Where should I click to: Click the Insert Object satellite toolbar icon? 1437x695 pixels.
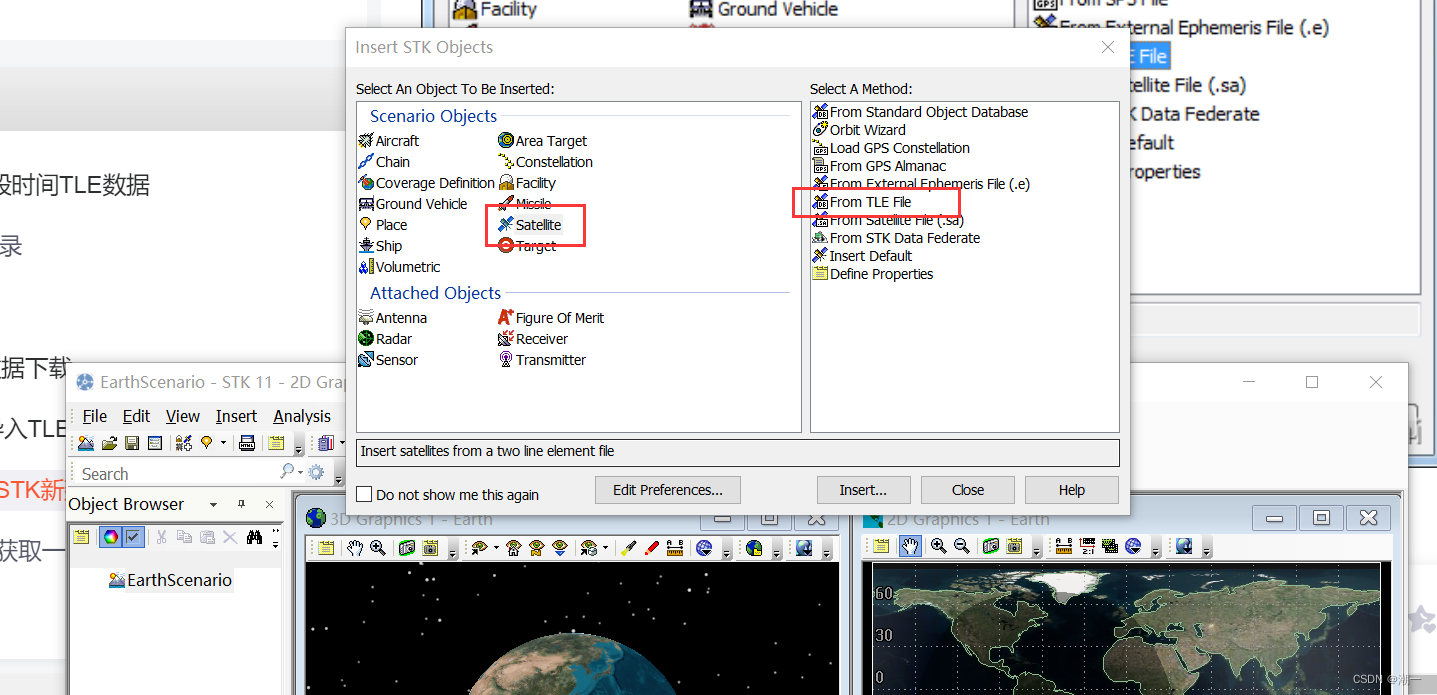[x=184, y=443]
